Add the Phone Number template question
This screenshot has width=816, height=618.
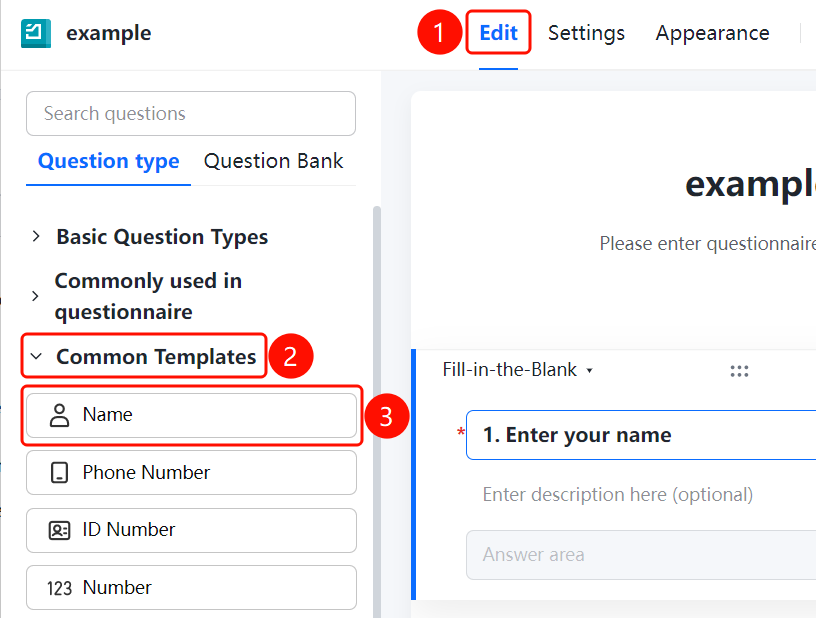(192, 472)
